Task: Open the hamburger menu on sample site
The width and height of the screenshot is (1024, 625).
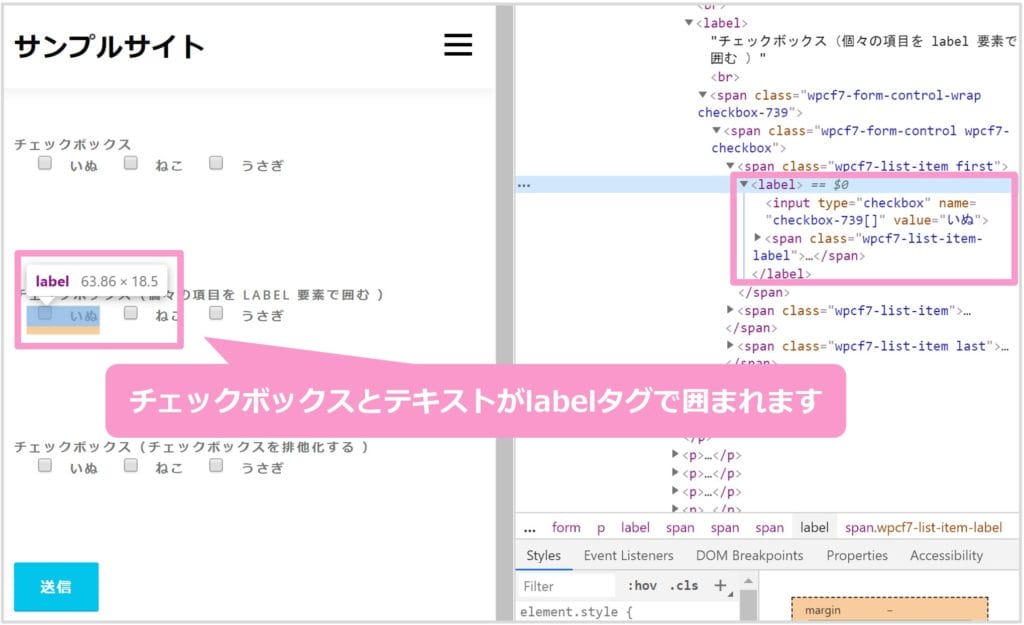Action: pos(458,45)
